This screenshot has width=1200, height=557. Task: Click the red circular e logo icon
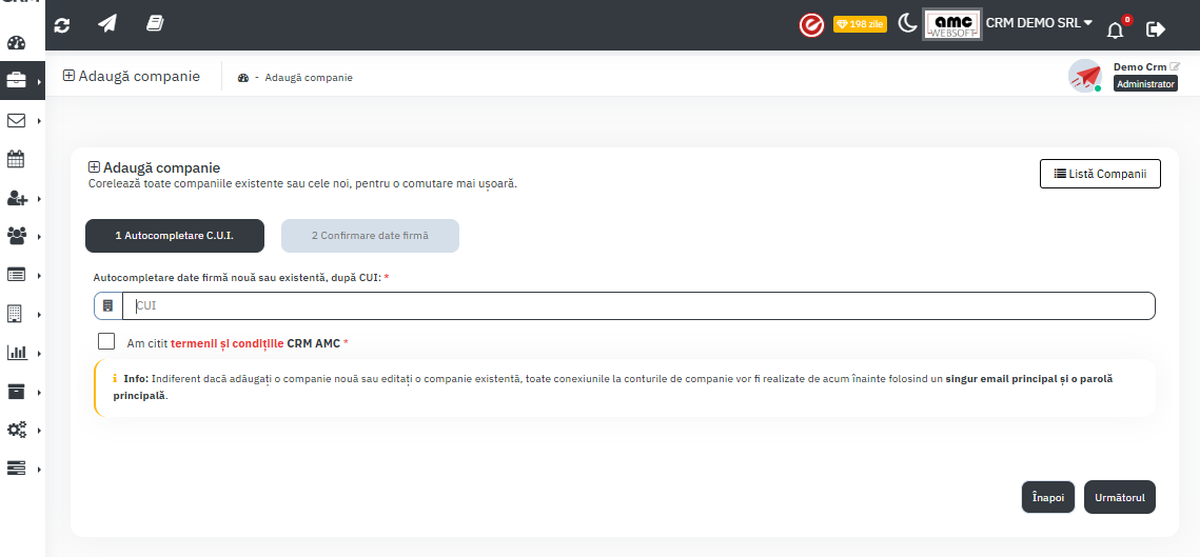pos(811,25)
